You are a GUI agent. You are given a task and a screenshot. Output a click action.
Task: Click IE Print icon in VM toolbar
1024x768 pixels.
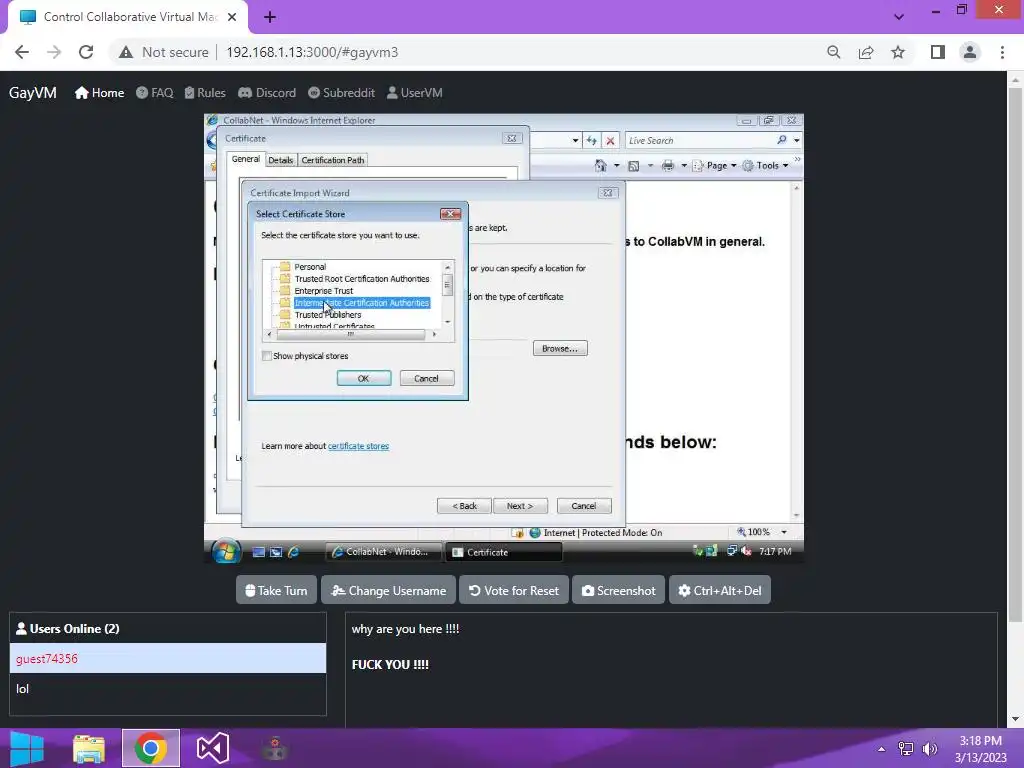click(667, 166)
